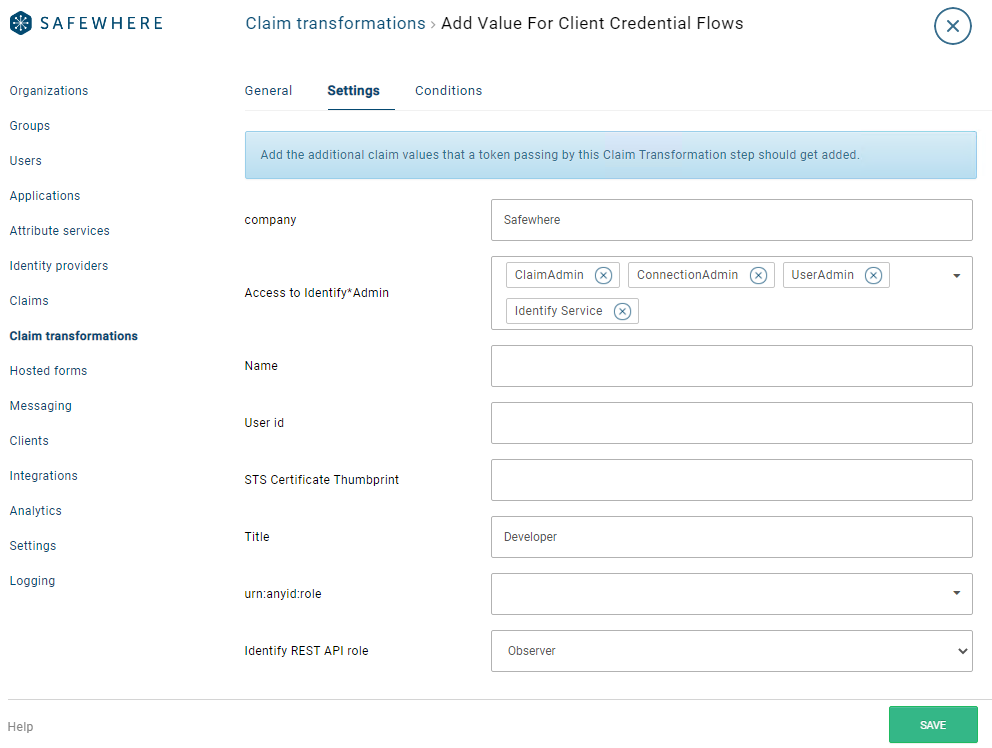Open the urn:anyid:role dropdown
The height and width of the screenshot is (748, 992).
tap(731, 594)
